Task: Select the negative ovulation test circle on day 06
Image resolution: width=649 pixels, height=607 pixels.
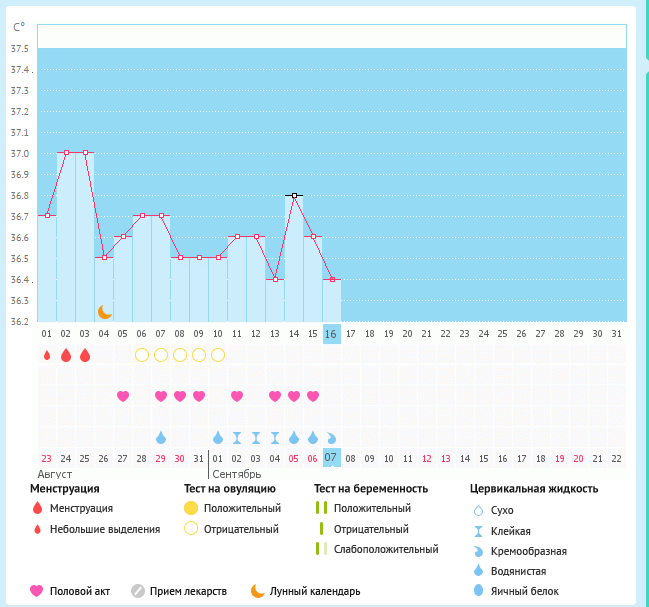Action: tap(142, 355)
